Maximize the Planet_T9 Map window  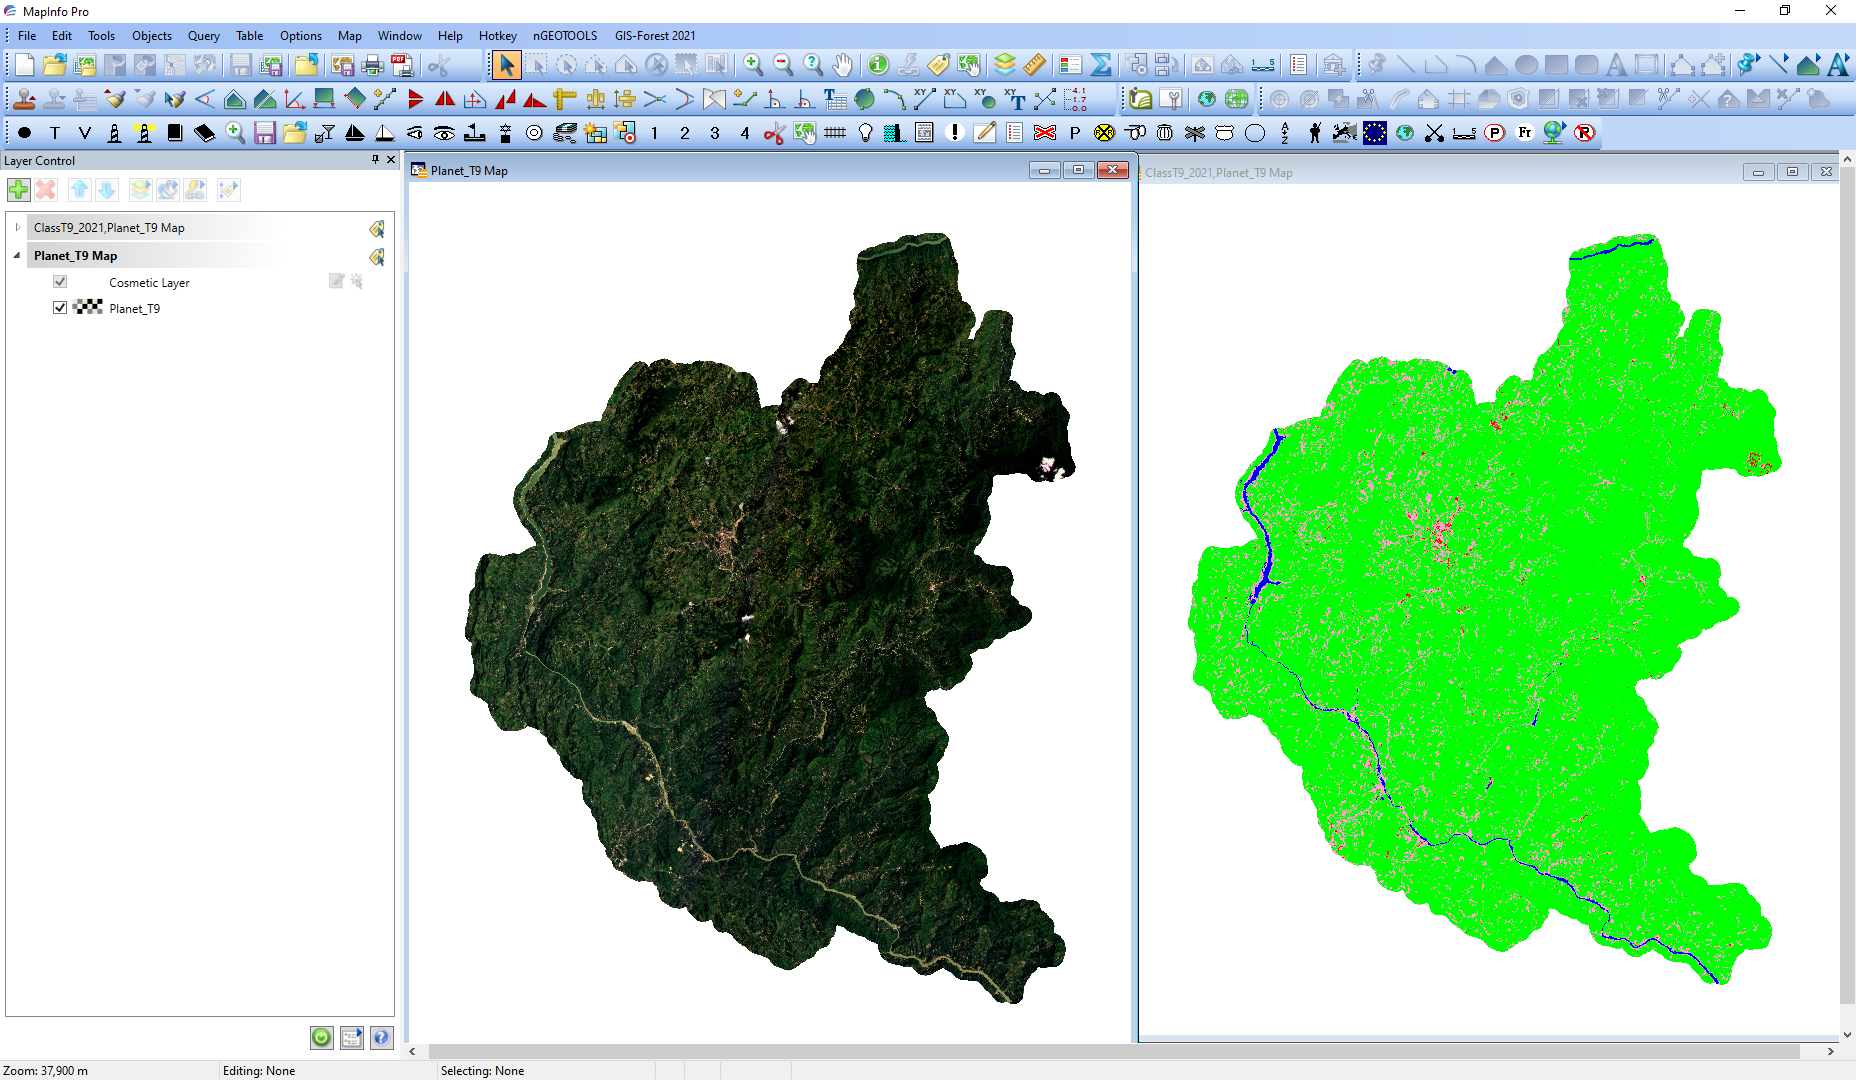coord(1078,170)
